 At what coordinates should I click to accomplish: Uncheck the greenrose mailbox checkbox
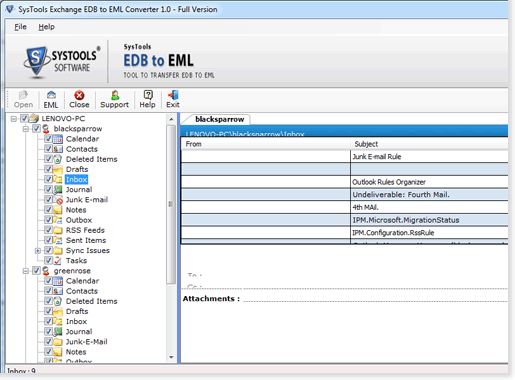point(36,270)
